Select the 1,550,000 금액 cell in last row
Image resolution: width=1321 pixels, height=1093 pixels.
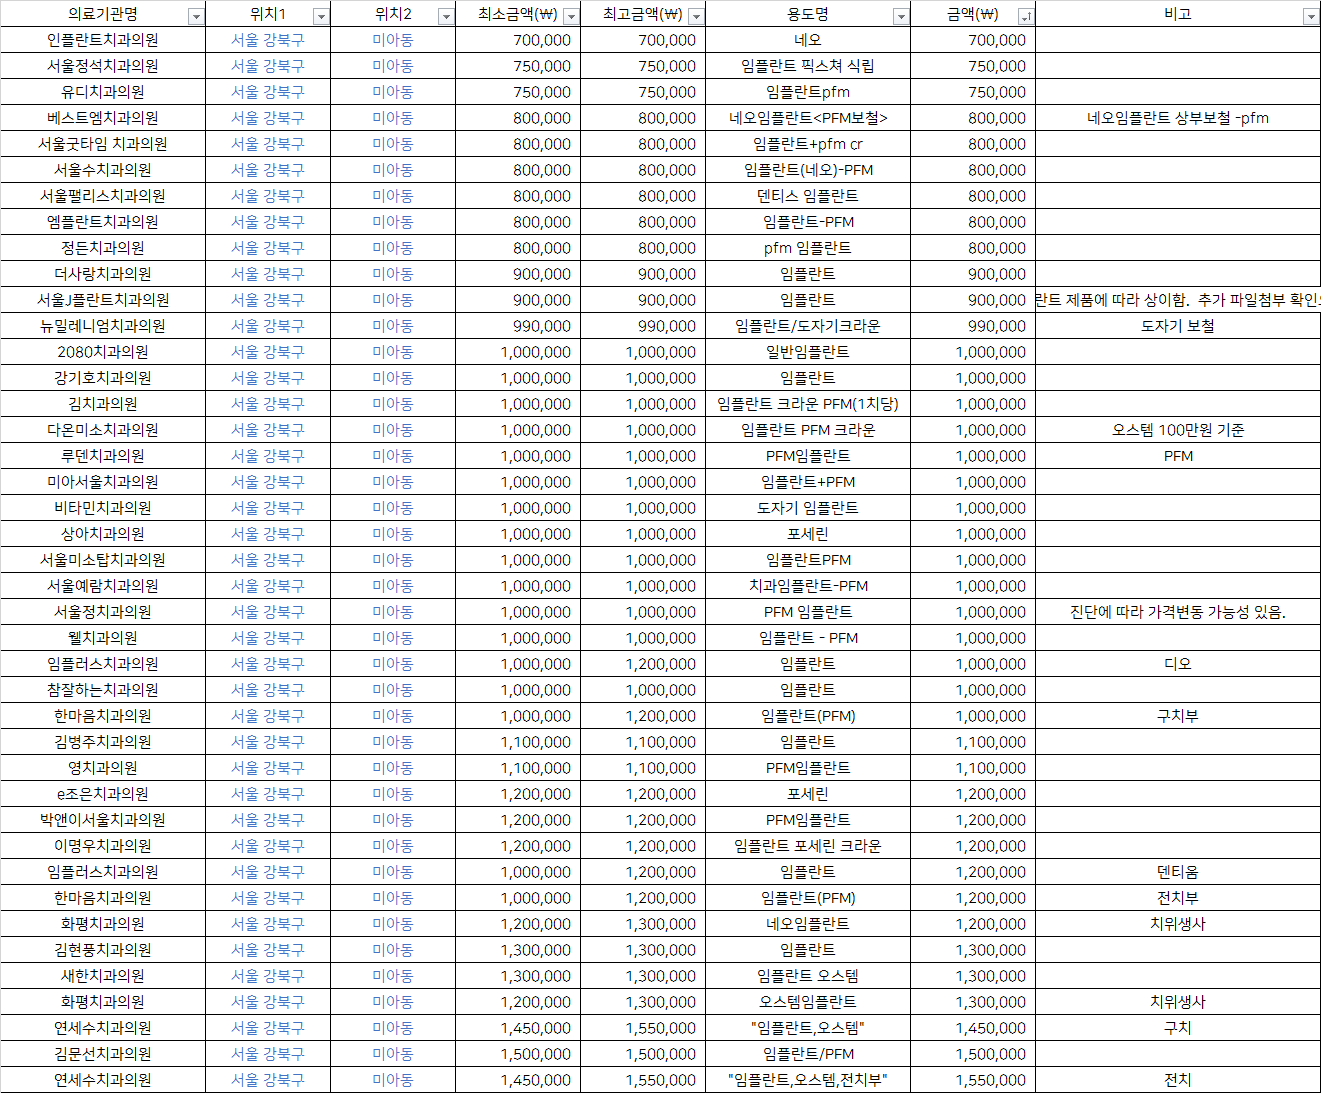[973, 1080]
